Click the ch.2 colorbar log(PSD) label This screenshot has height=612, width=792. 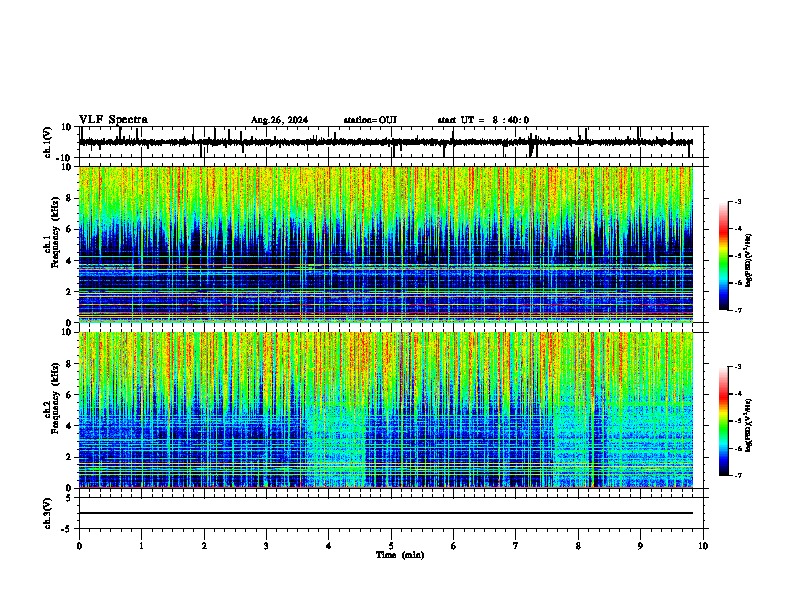pos(749,425)
